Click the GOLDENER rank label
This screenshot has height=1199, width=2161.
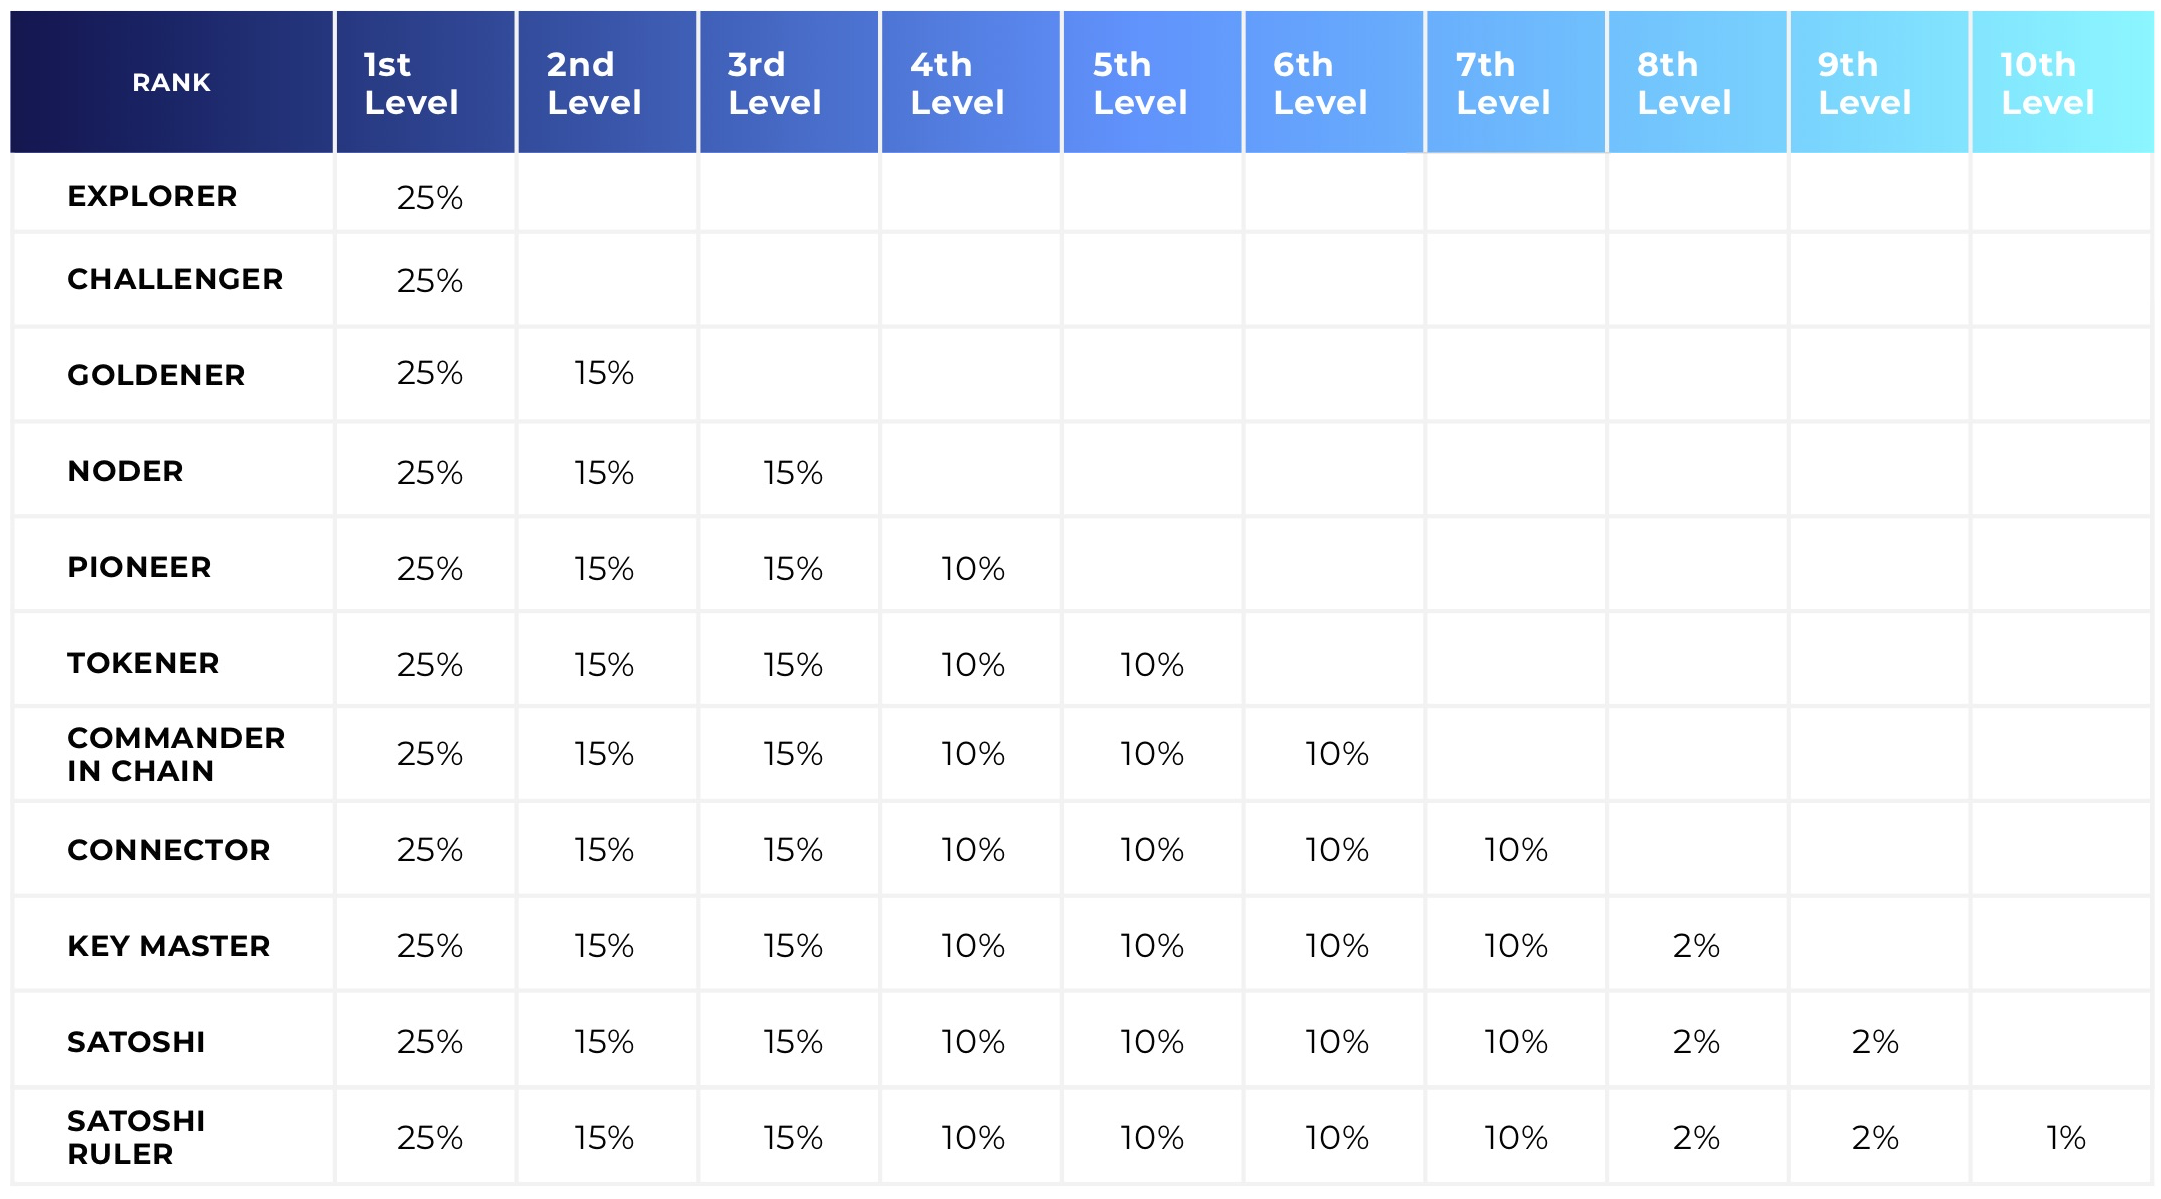coord(156,375)
